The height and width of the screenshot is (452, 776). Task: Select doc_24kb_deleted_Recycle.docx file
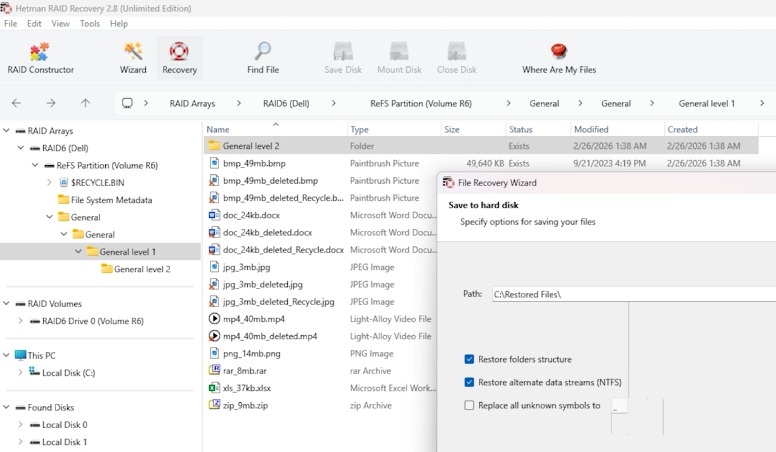(x=283, y=250)
